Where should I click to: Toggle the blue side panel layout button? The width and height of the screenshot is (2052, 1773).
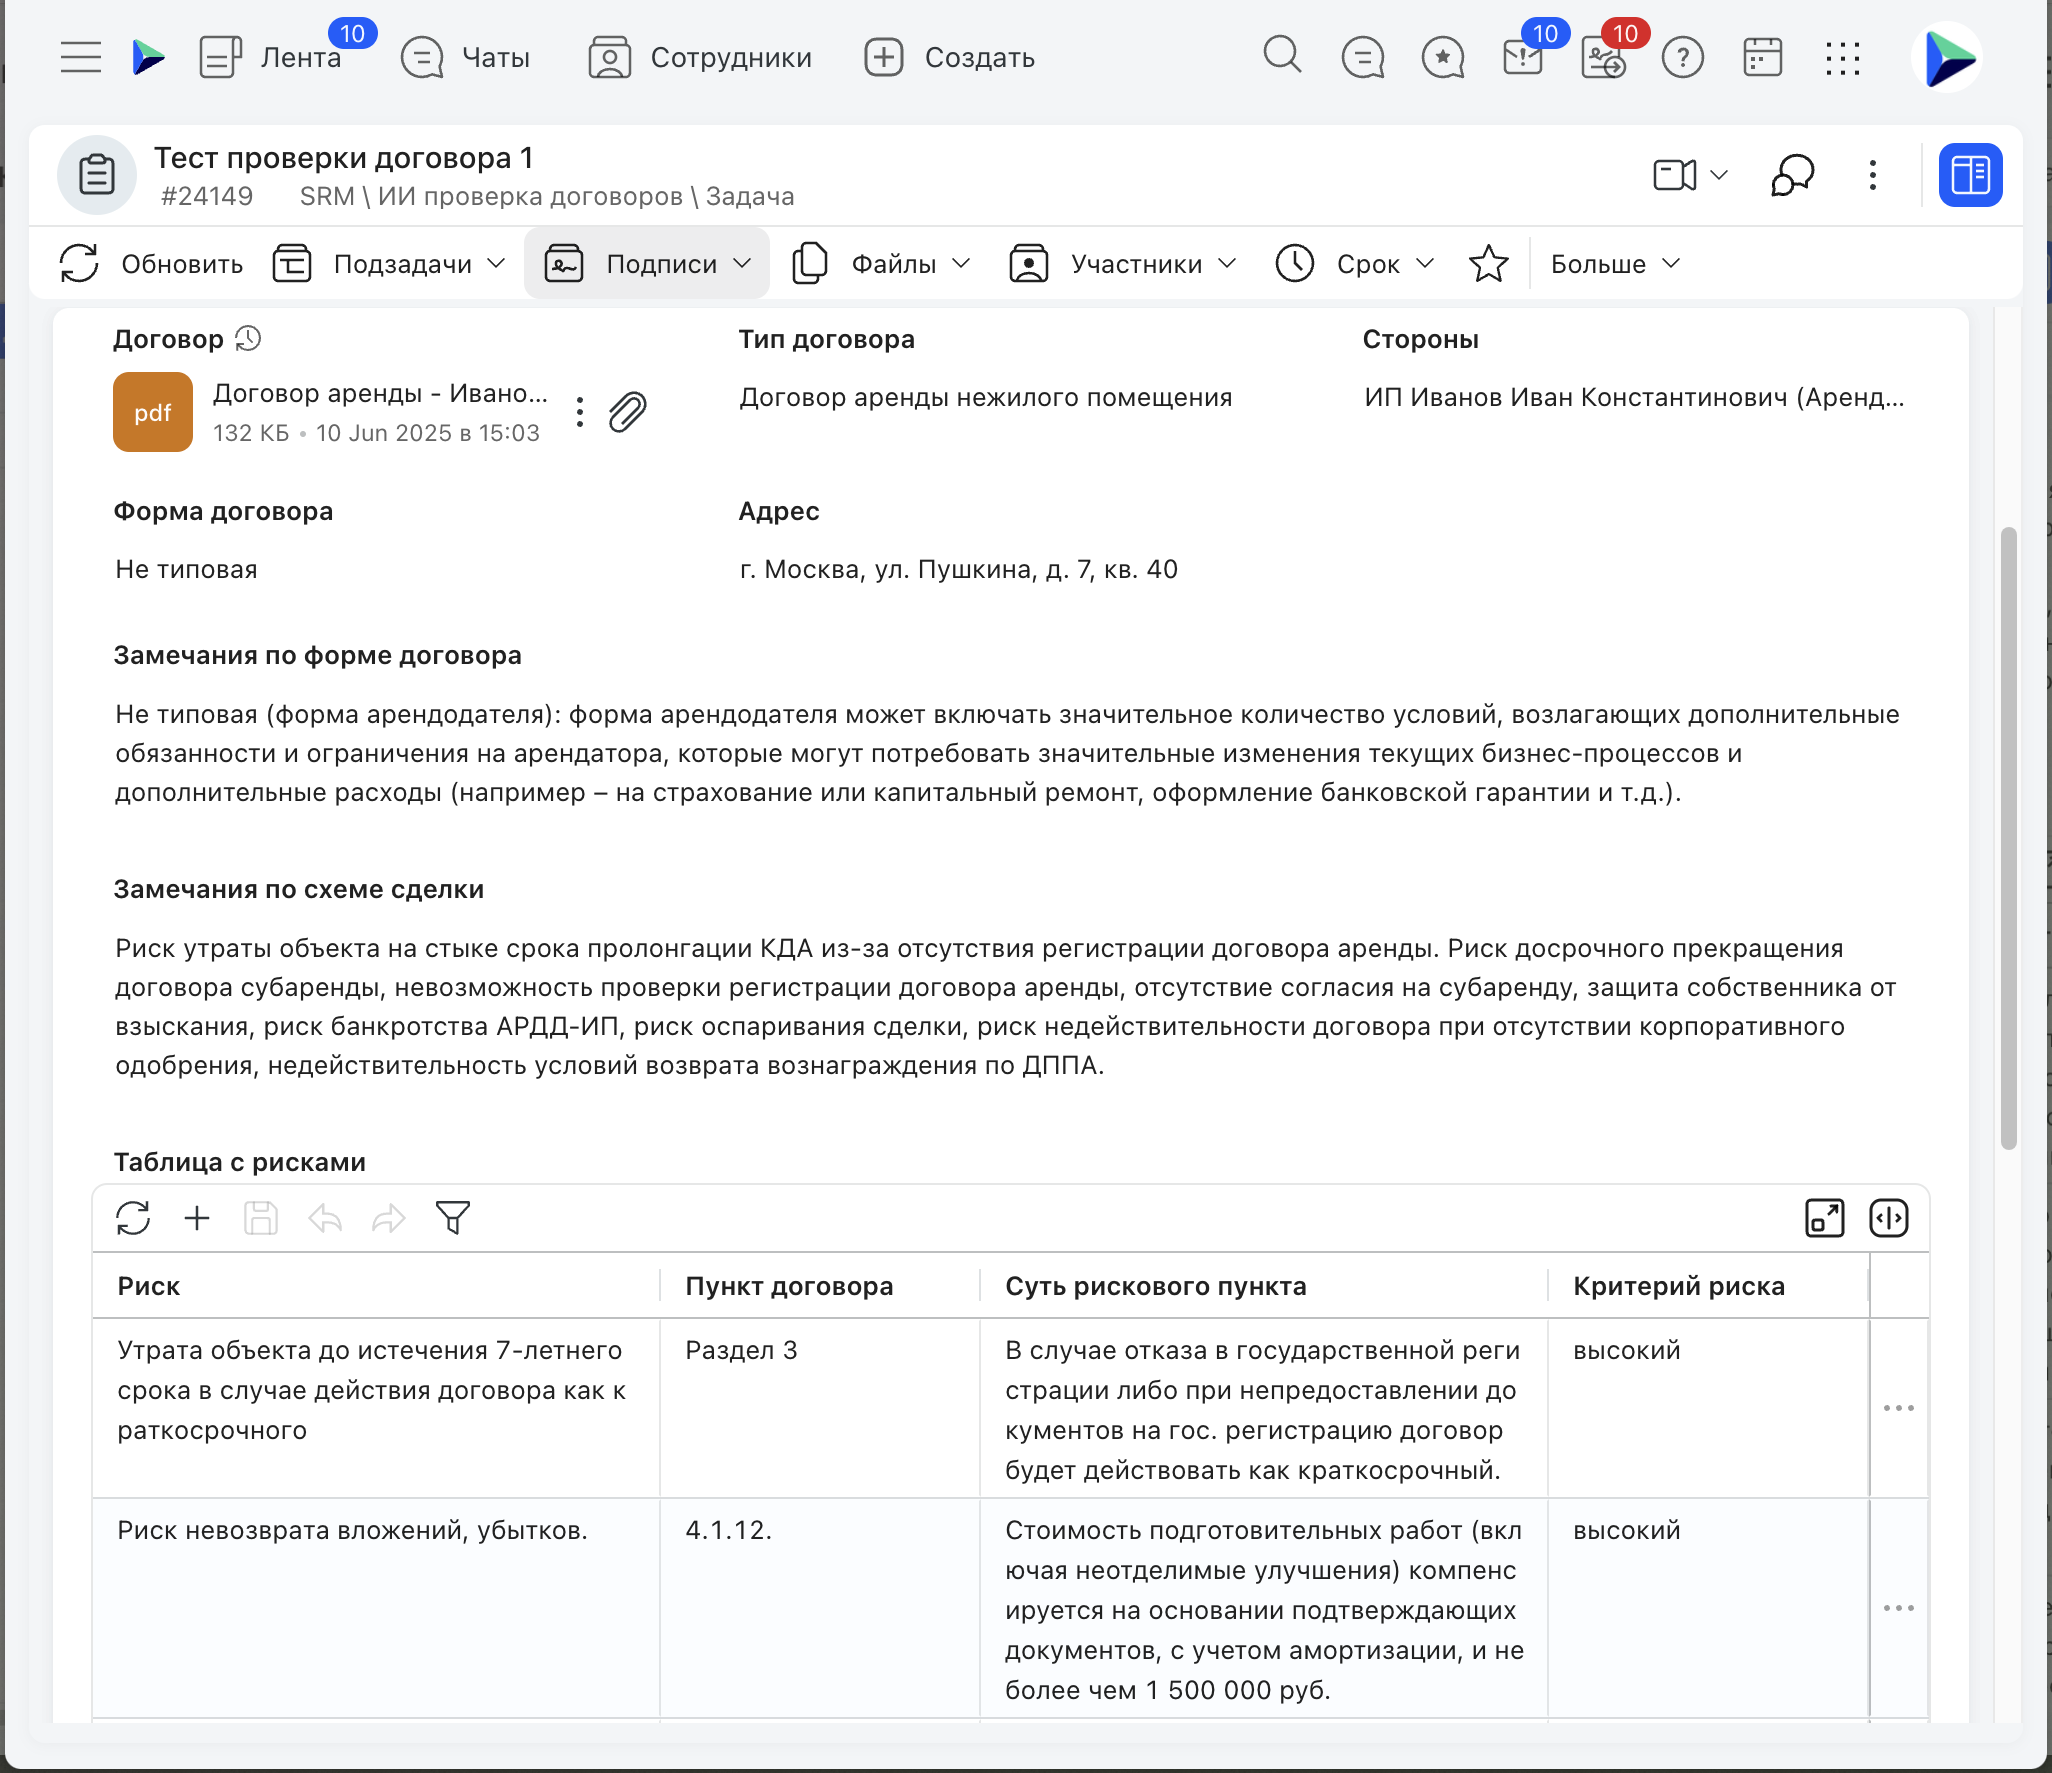1970,175
